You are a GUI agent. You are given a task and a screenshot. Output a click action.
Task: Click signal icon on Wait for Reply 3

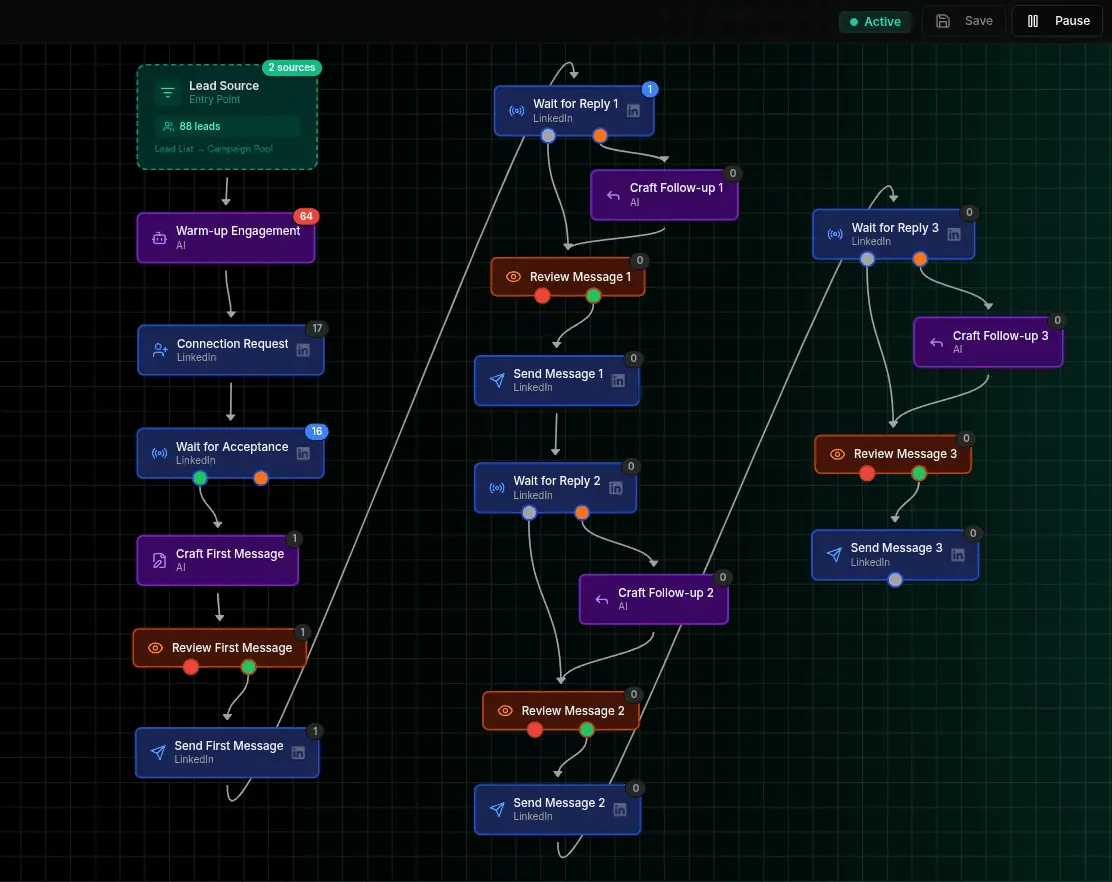coord(835,234)
